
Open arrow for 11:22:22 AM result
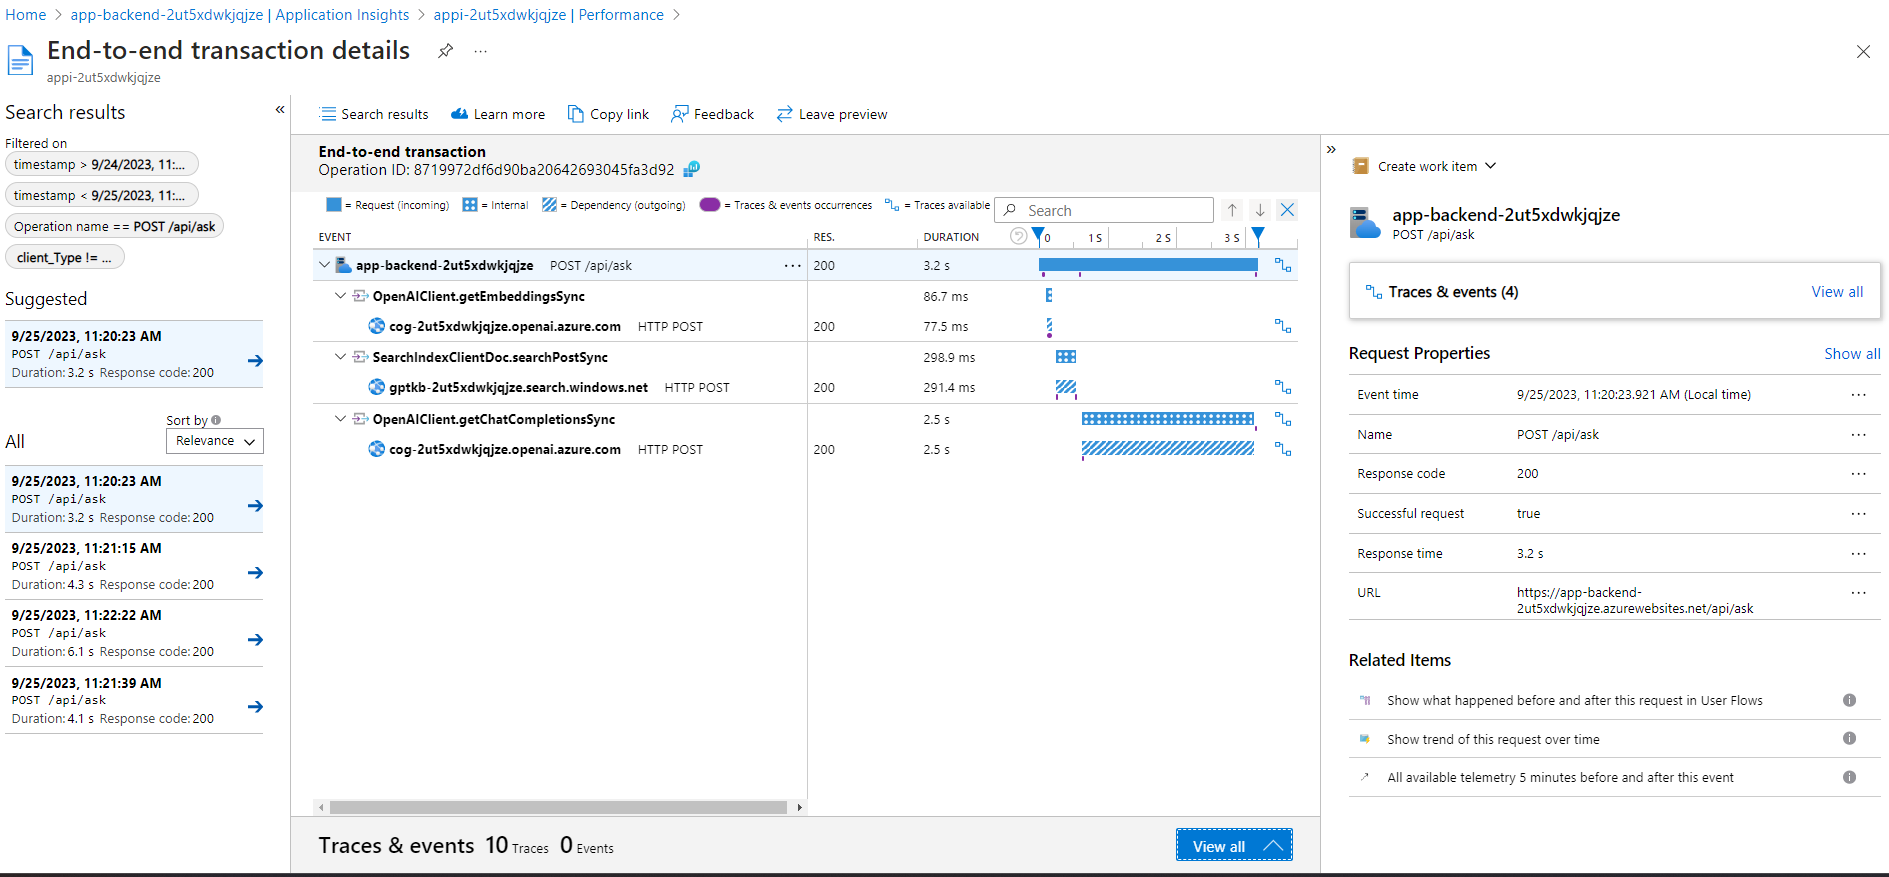(255, 640)
